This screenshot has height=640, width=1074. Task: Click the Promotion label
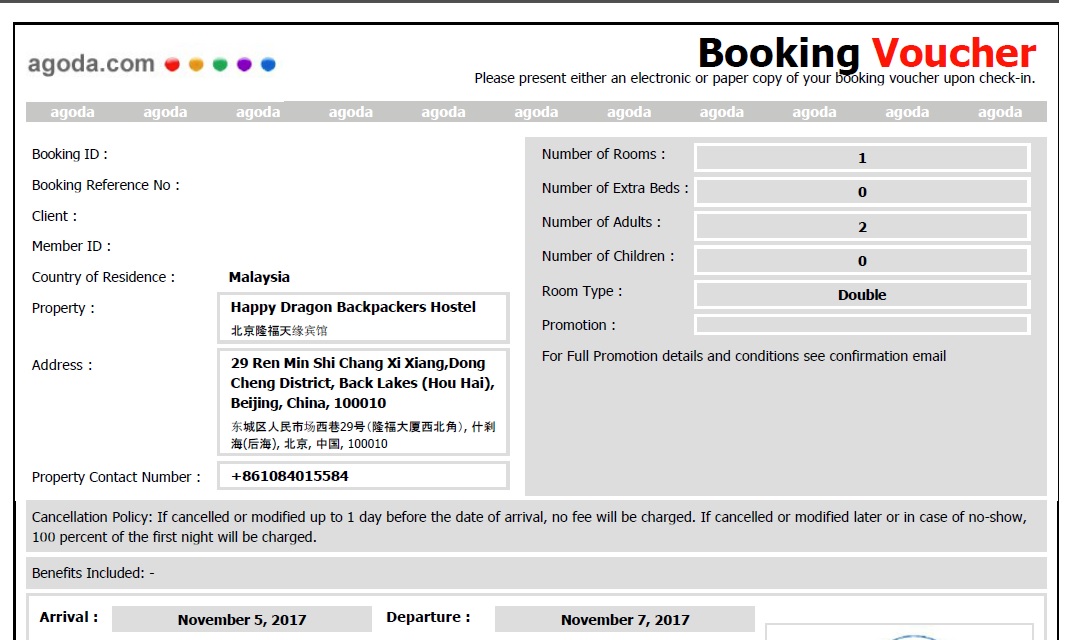coord(579,325)
